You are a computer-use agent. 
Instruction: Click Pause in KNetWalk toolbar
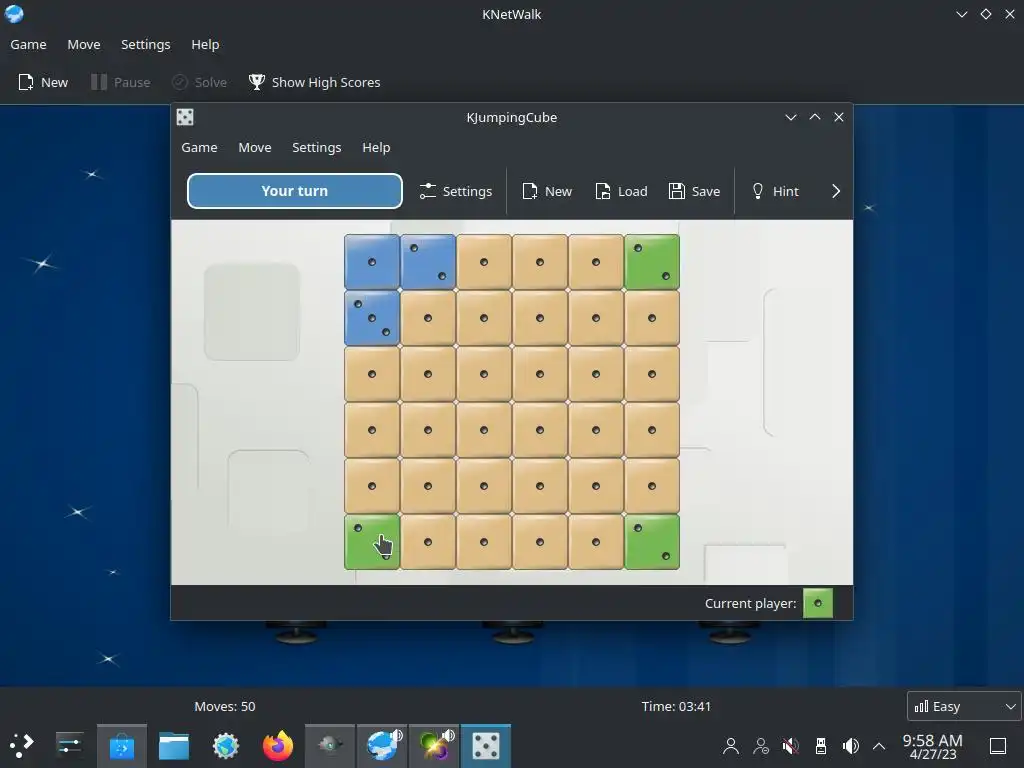click(x=121, y=82)
